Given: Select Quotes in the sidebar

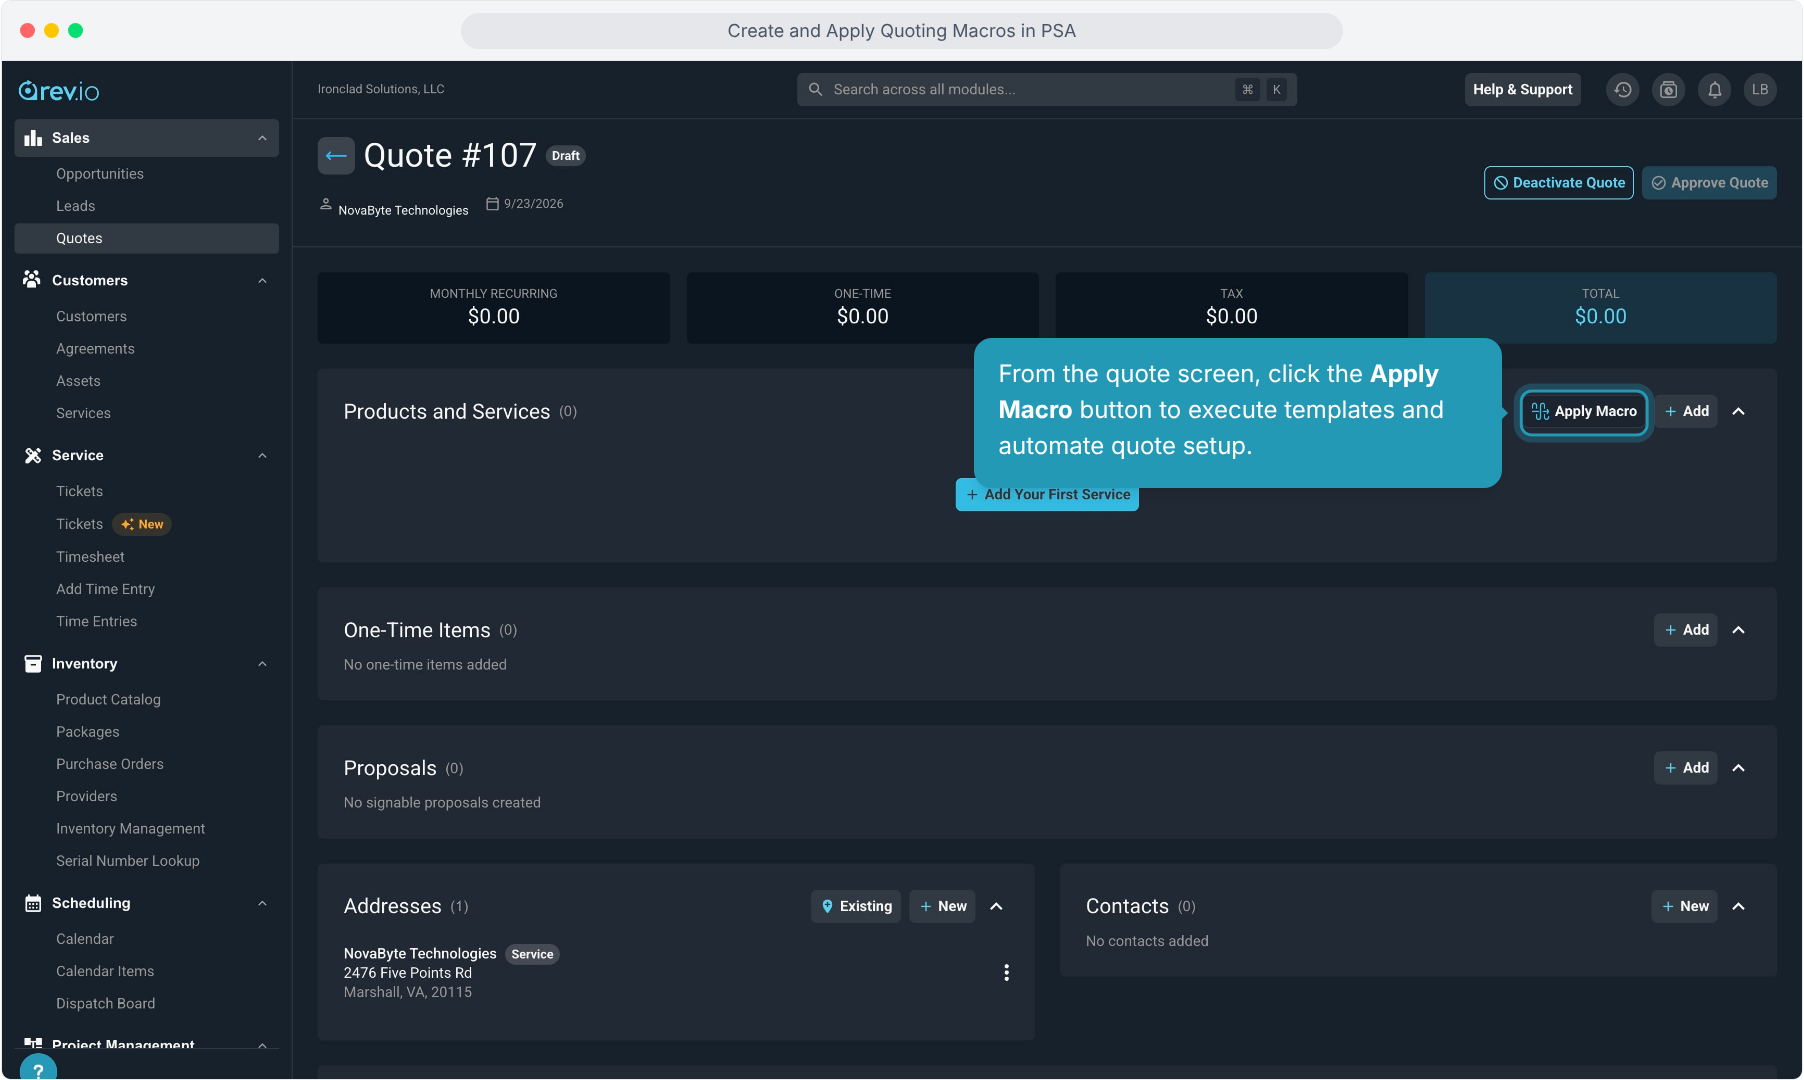Looking at the screenshot, I should pyautogui.click(x=146, y=238).
